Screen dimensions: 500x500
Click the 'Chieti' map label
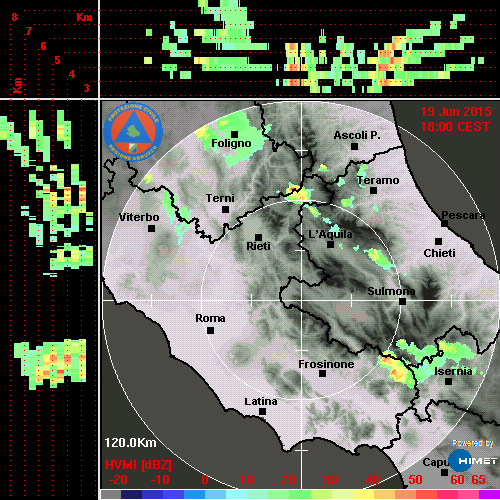click(x=439, y=253)
